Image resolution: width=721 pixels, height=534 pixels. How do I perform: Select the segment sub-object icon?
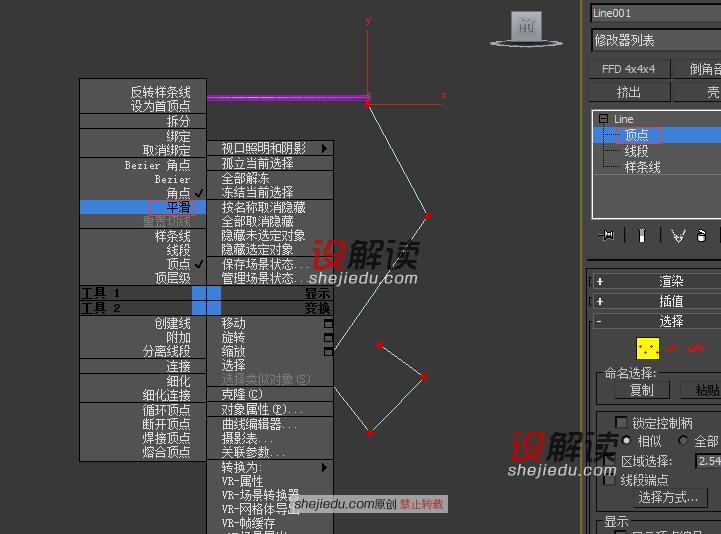click(672, 349)
